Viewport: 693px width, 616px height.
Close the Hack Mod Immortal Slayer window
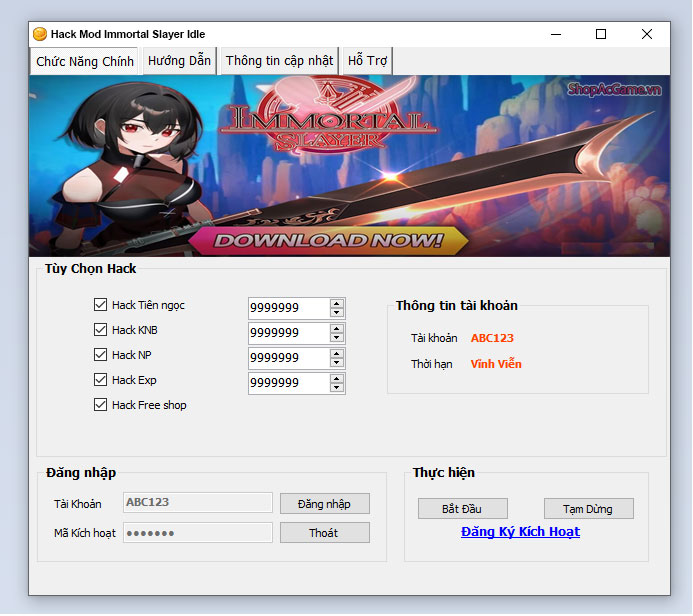coord(647,34)
